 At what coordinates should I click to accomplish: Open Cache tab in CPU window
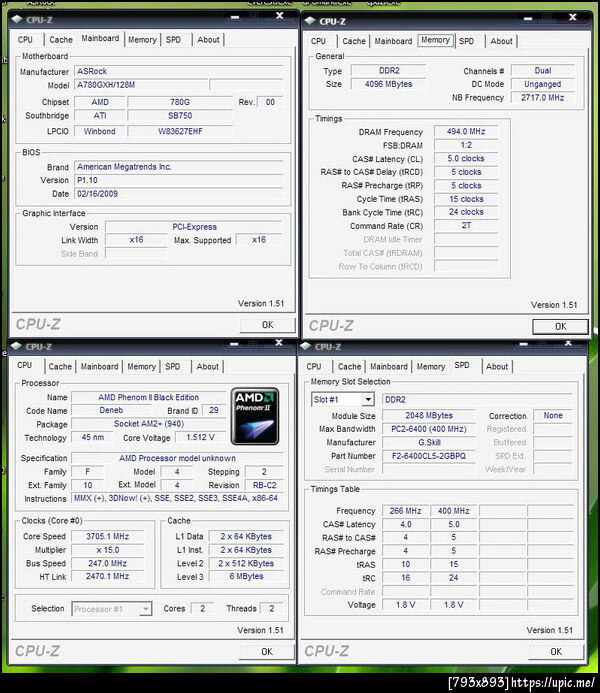[60, 366]
